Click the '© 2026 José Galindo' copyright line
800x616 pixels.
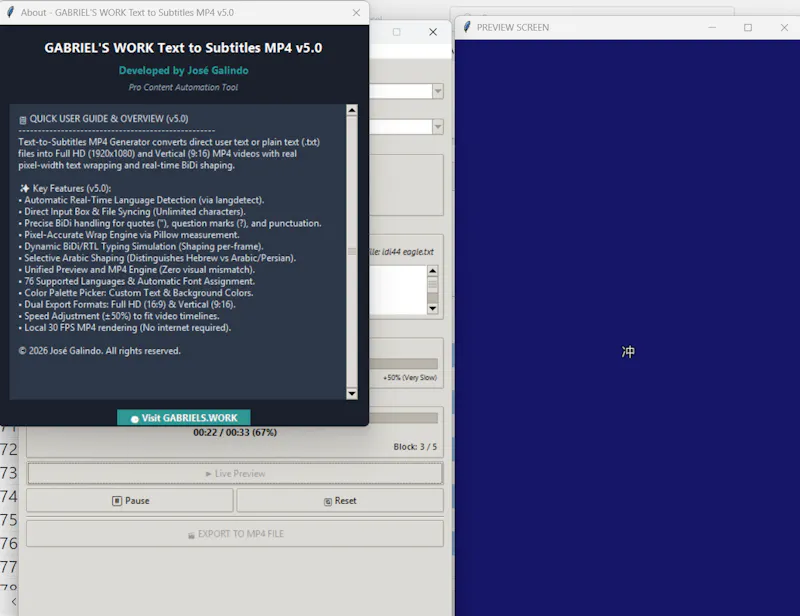[99, 351]
